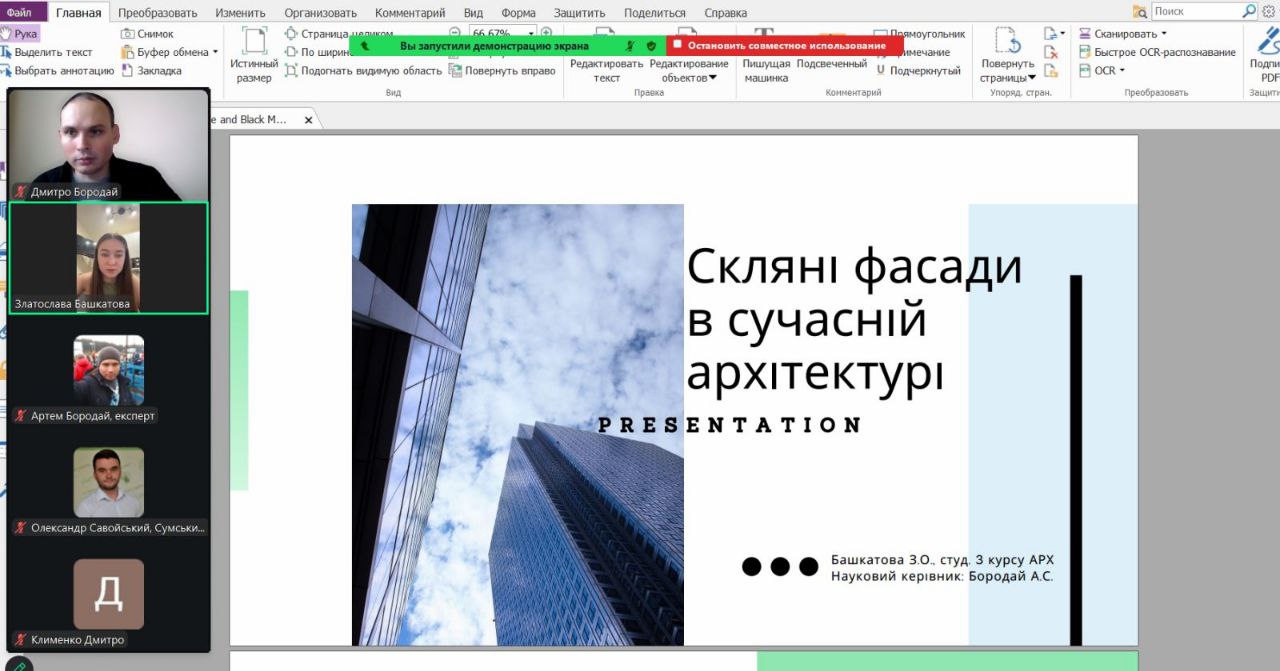Screen dimensions: 1280x671
Task: Open the Буфер обмена dropdown
Action: tap(215, 52)
